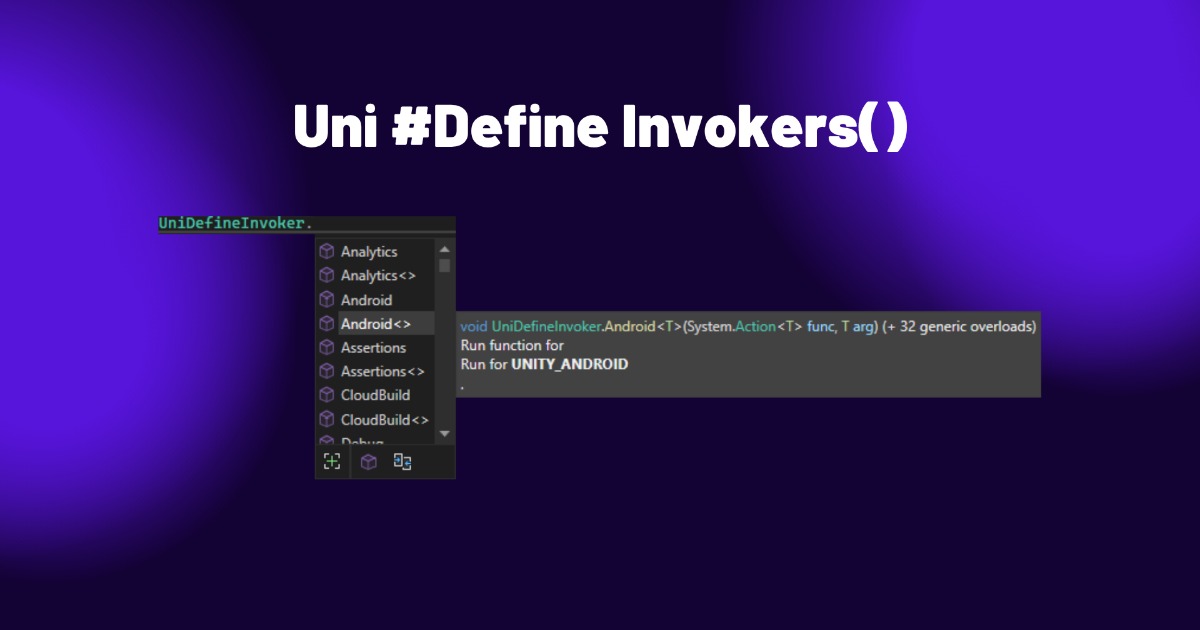The width and height of the screenshot is (1200, 630).
Task: Click the 'Run function for' tooltip line
Action: click(512, 345)
